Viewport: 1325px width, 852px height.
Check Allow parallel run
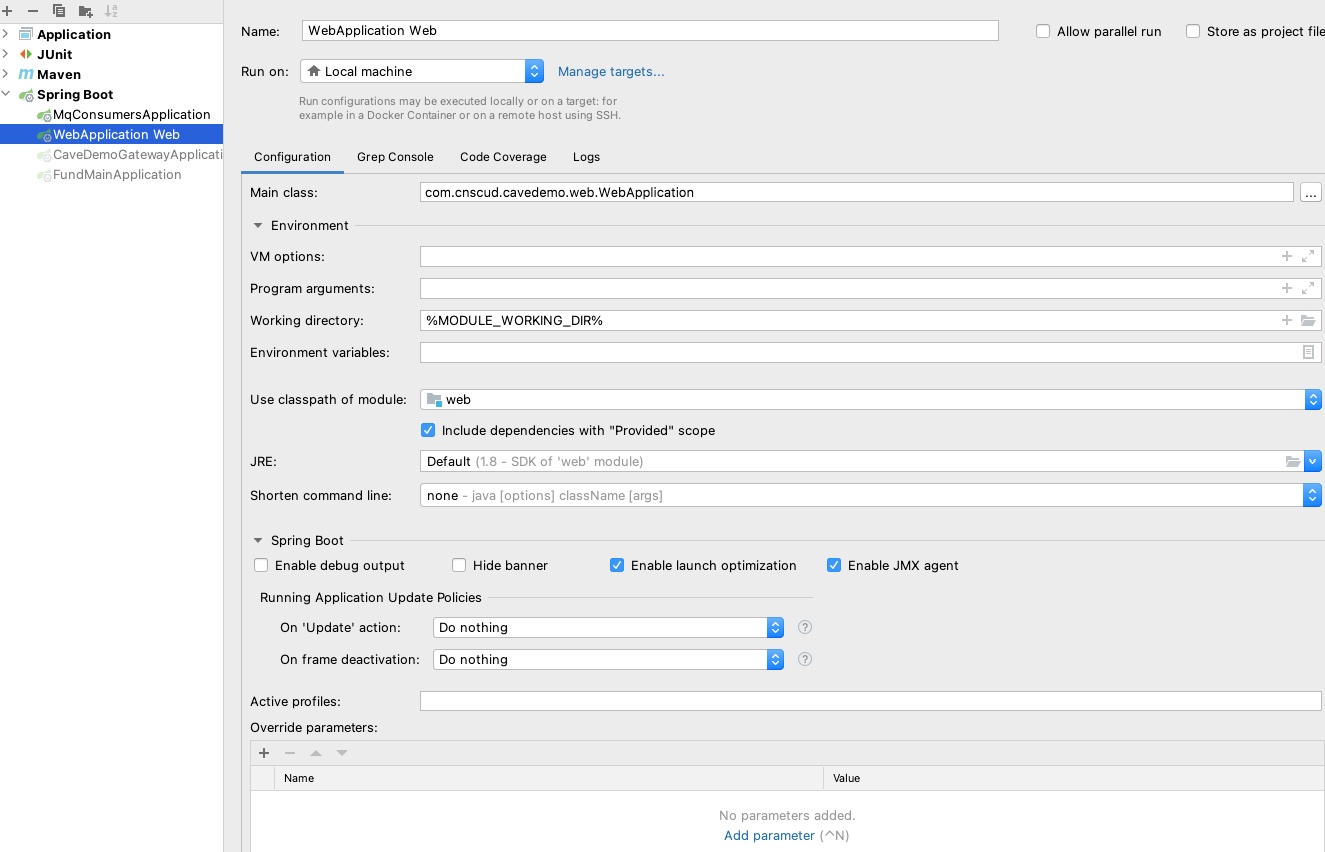[x=1043, y=31]
